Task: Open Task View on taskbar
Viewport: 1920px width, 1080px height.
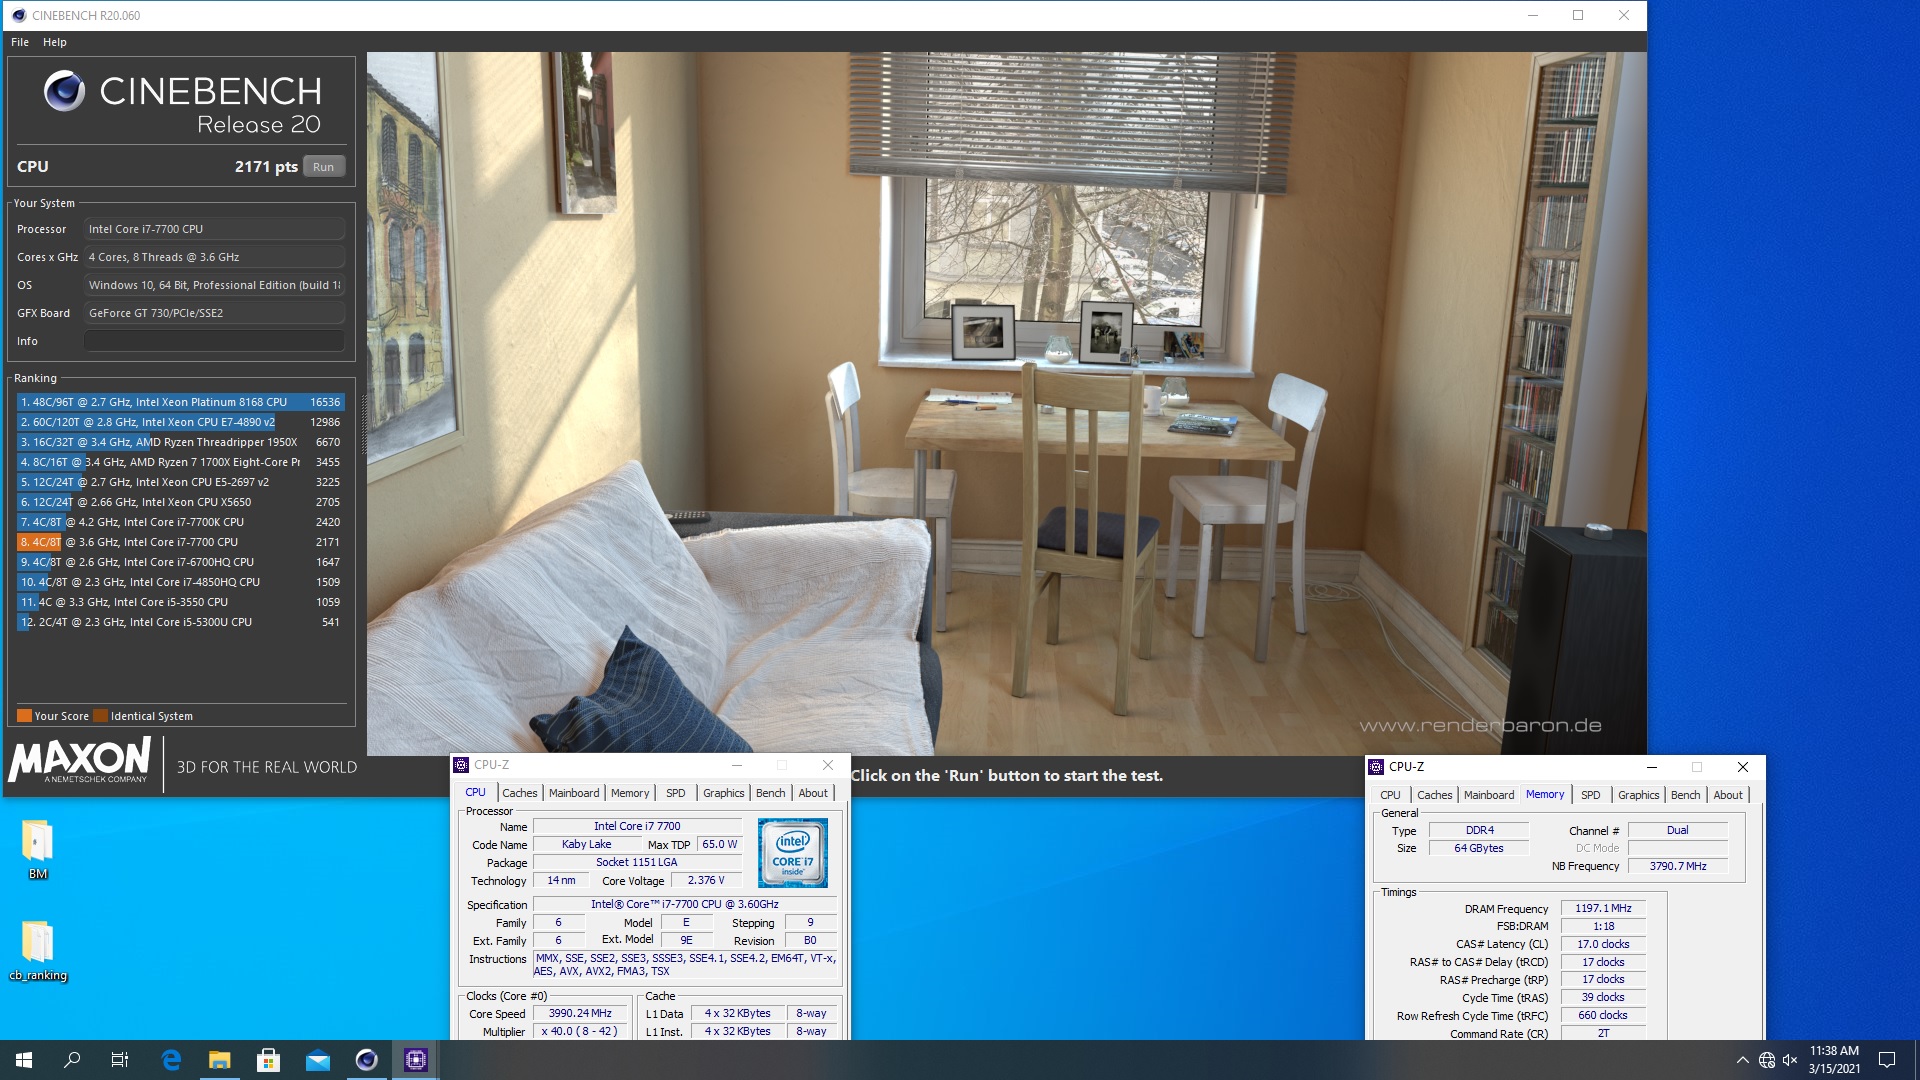Action: 120,1060
